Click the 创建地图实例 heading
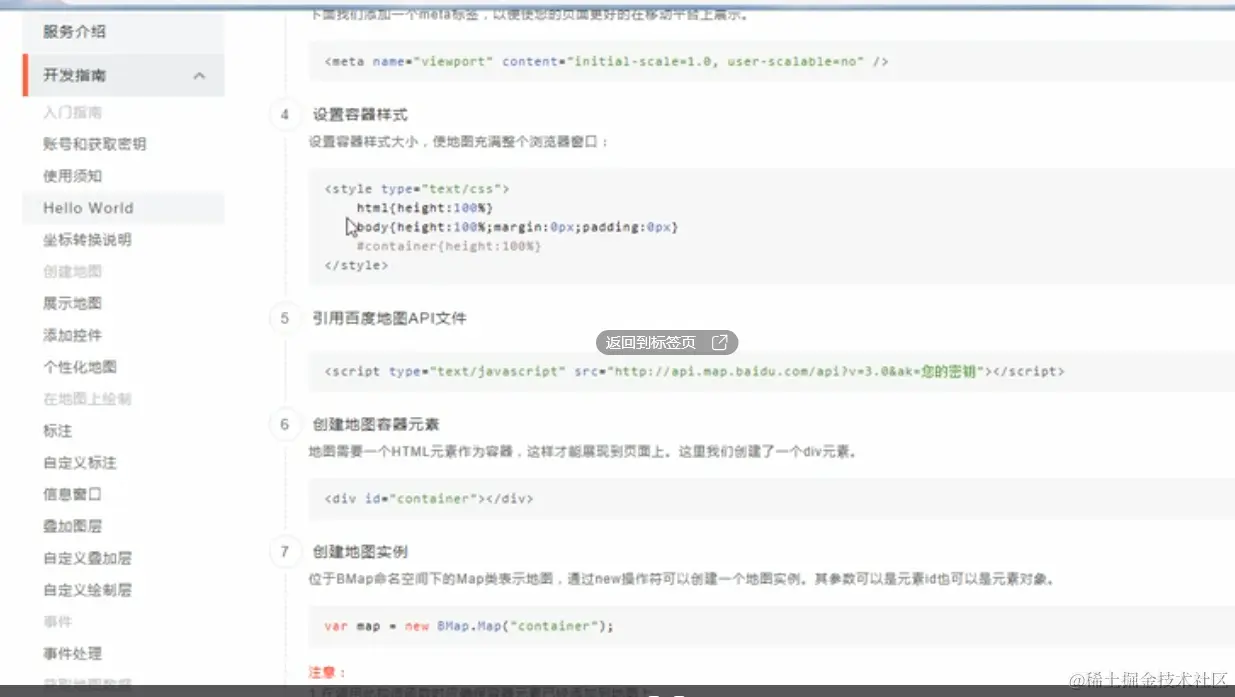The height and width of the screenshot is (697, 1235). 360,551
